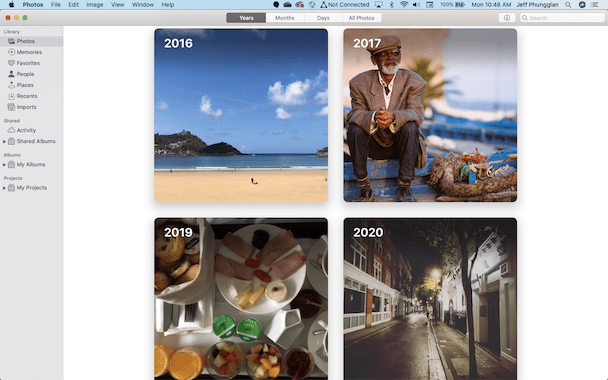Select Favorites heart icon in sidebar
Viewport: 608px width, 380px height.
click(x=11, y=63)
